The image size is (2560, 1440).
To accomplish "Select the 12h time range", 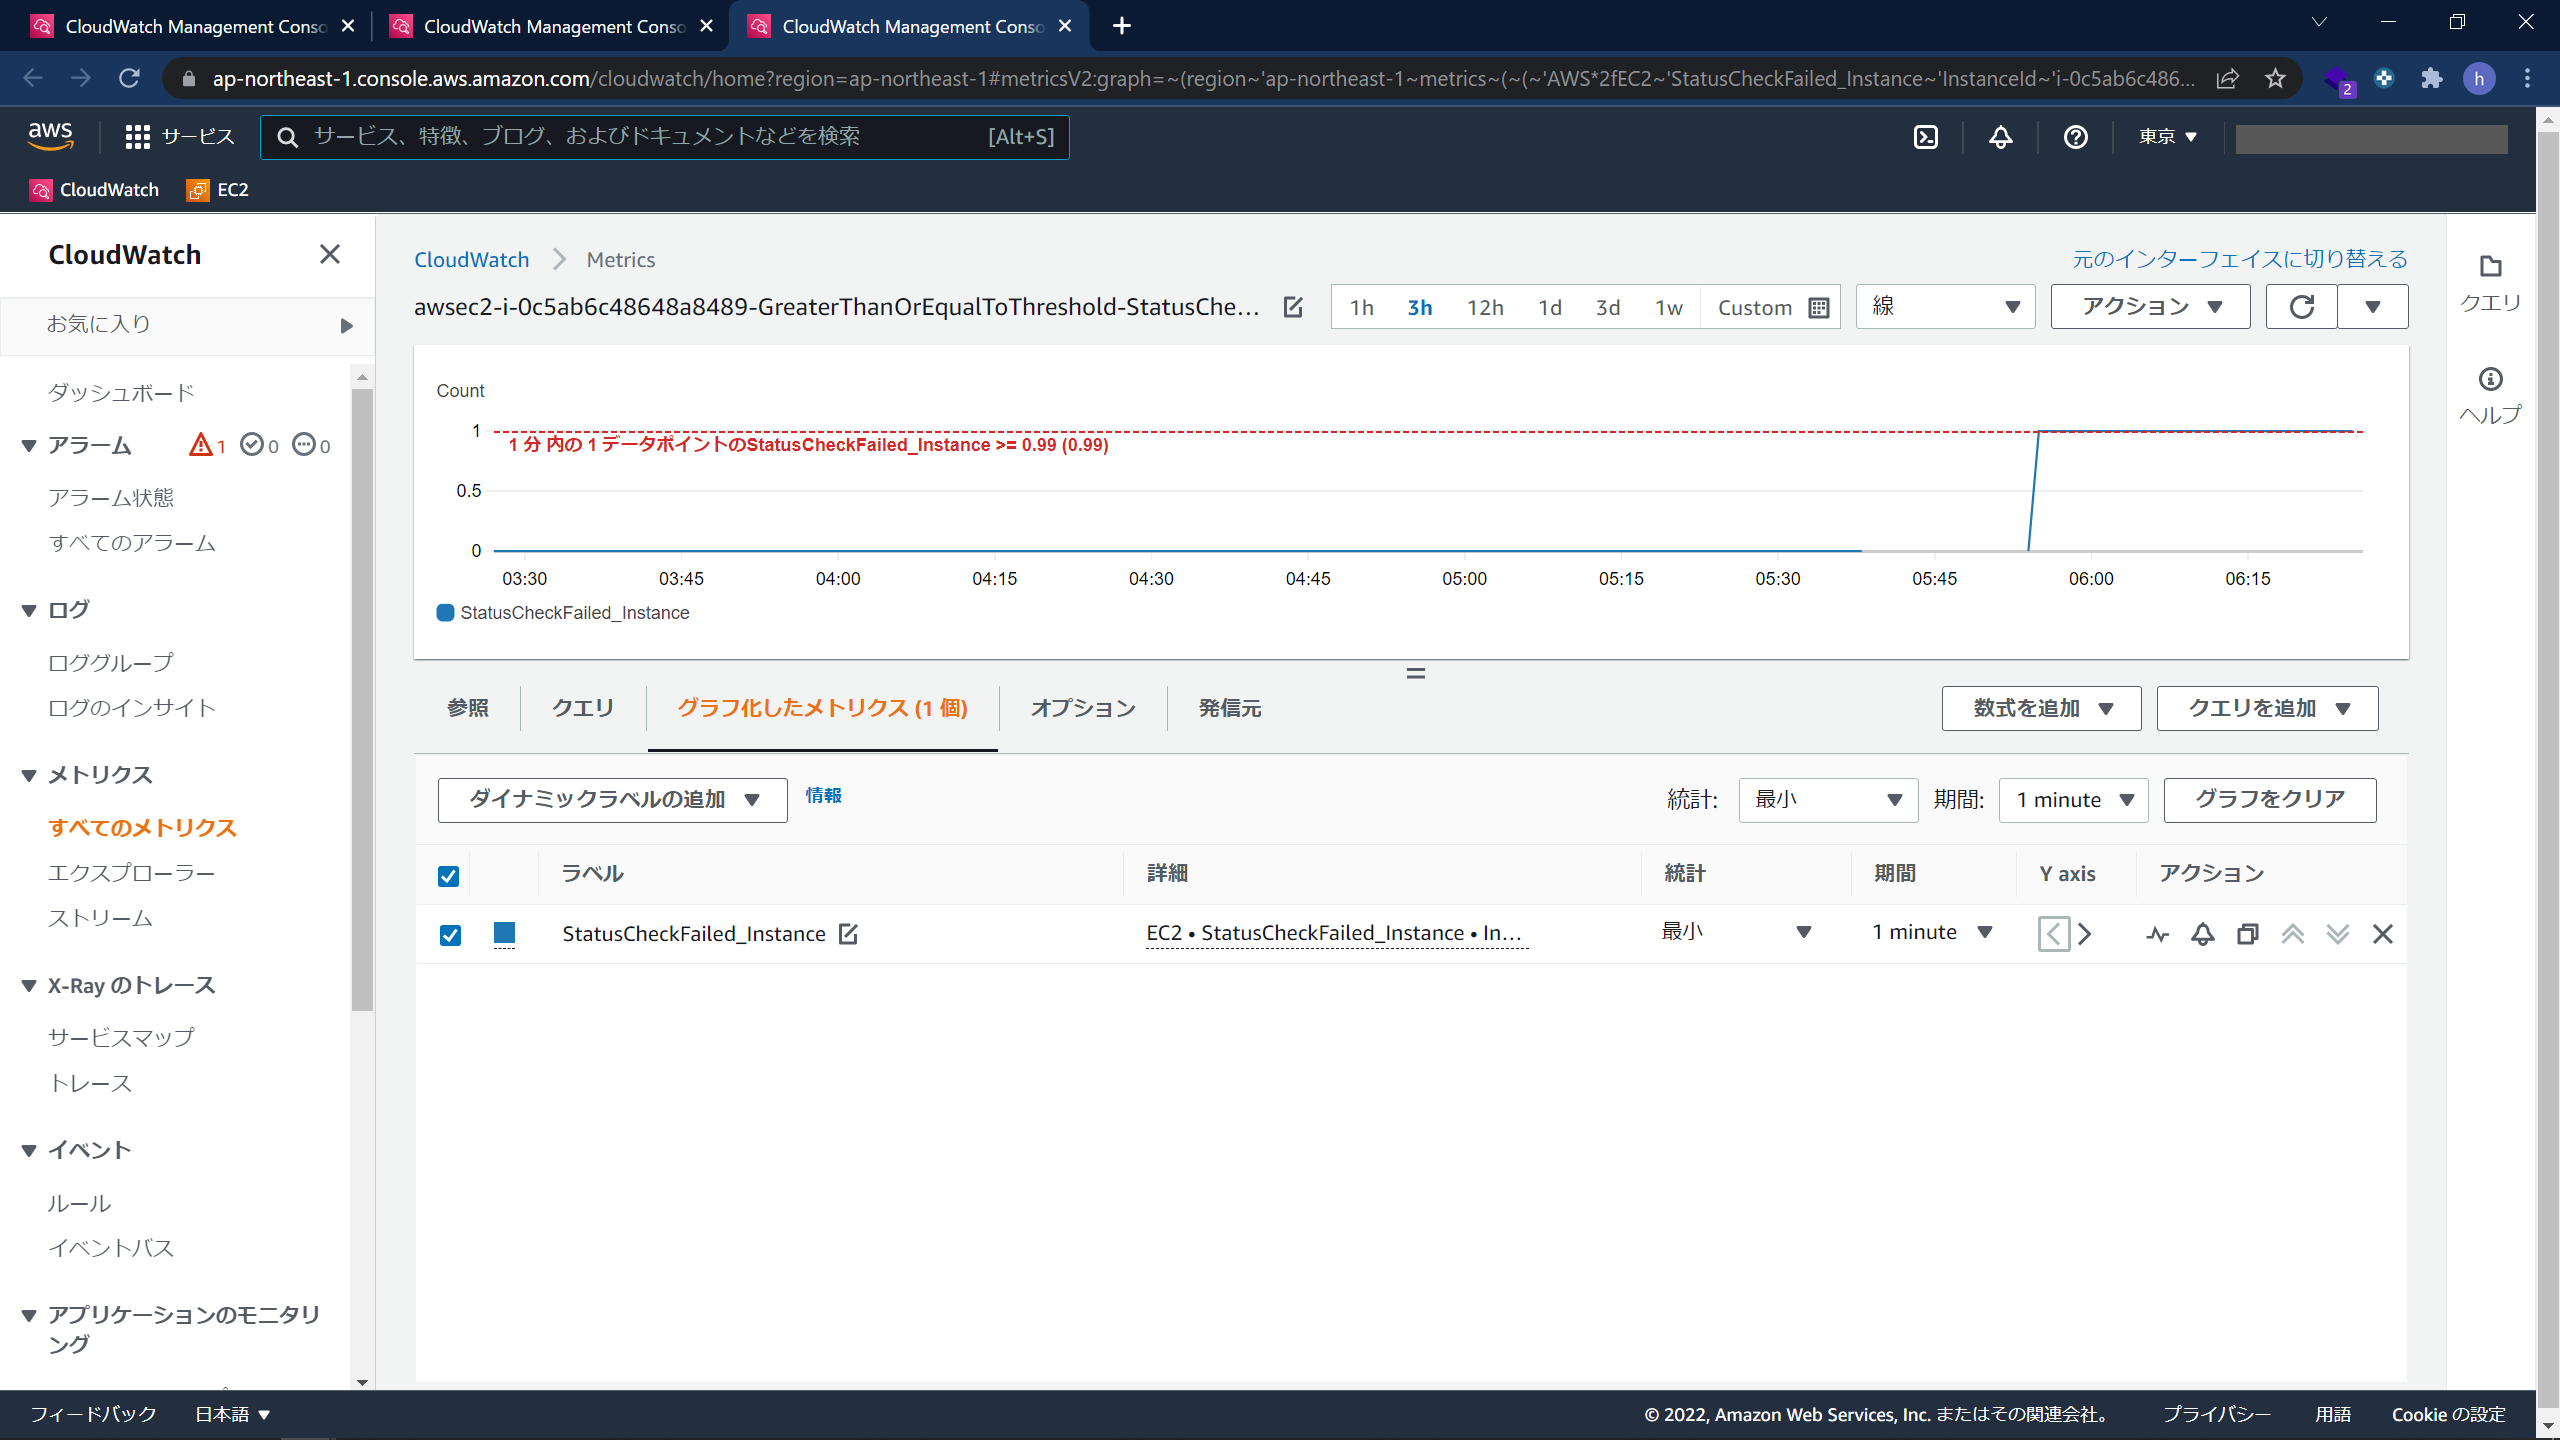I will pos(1485,308).
